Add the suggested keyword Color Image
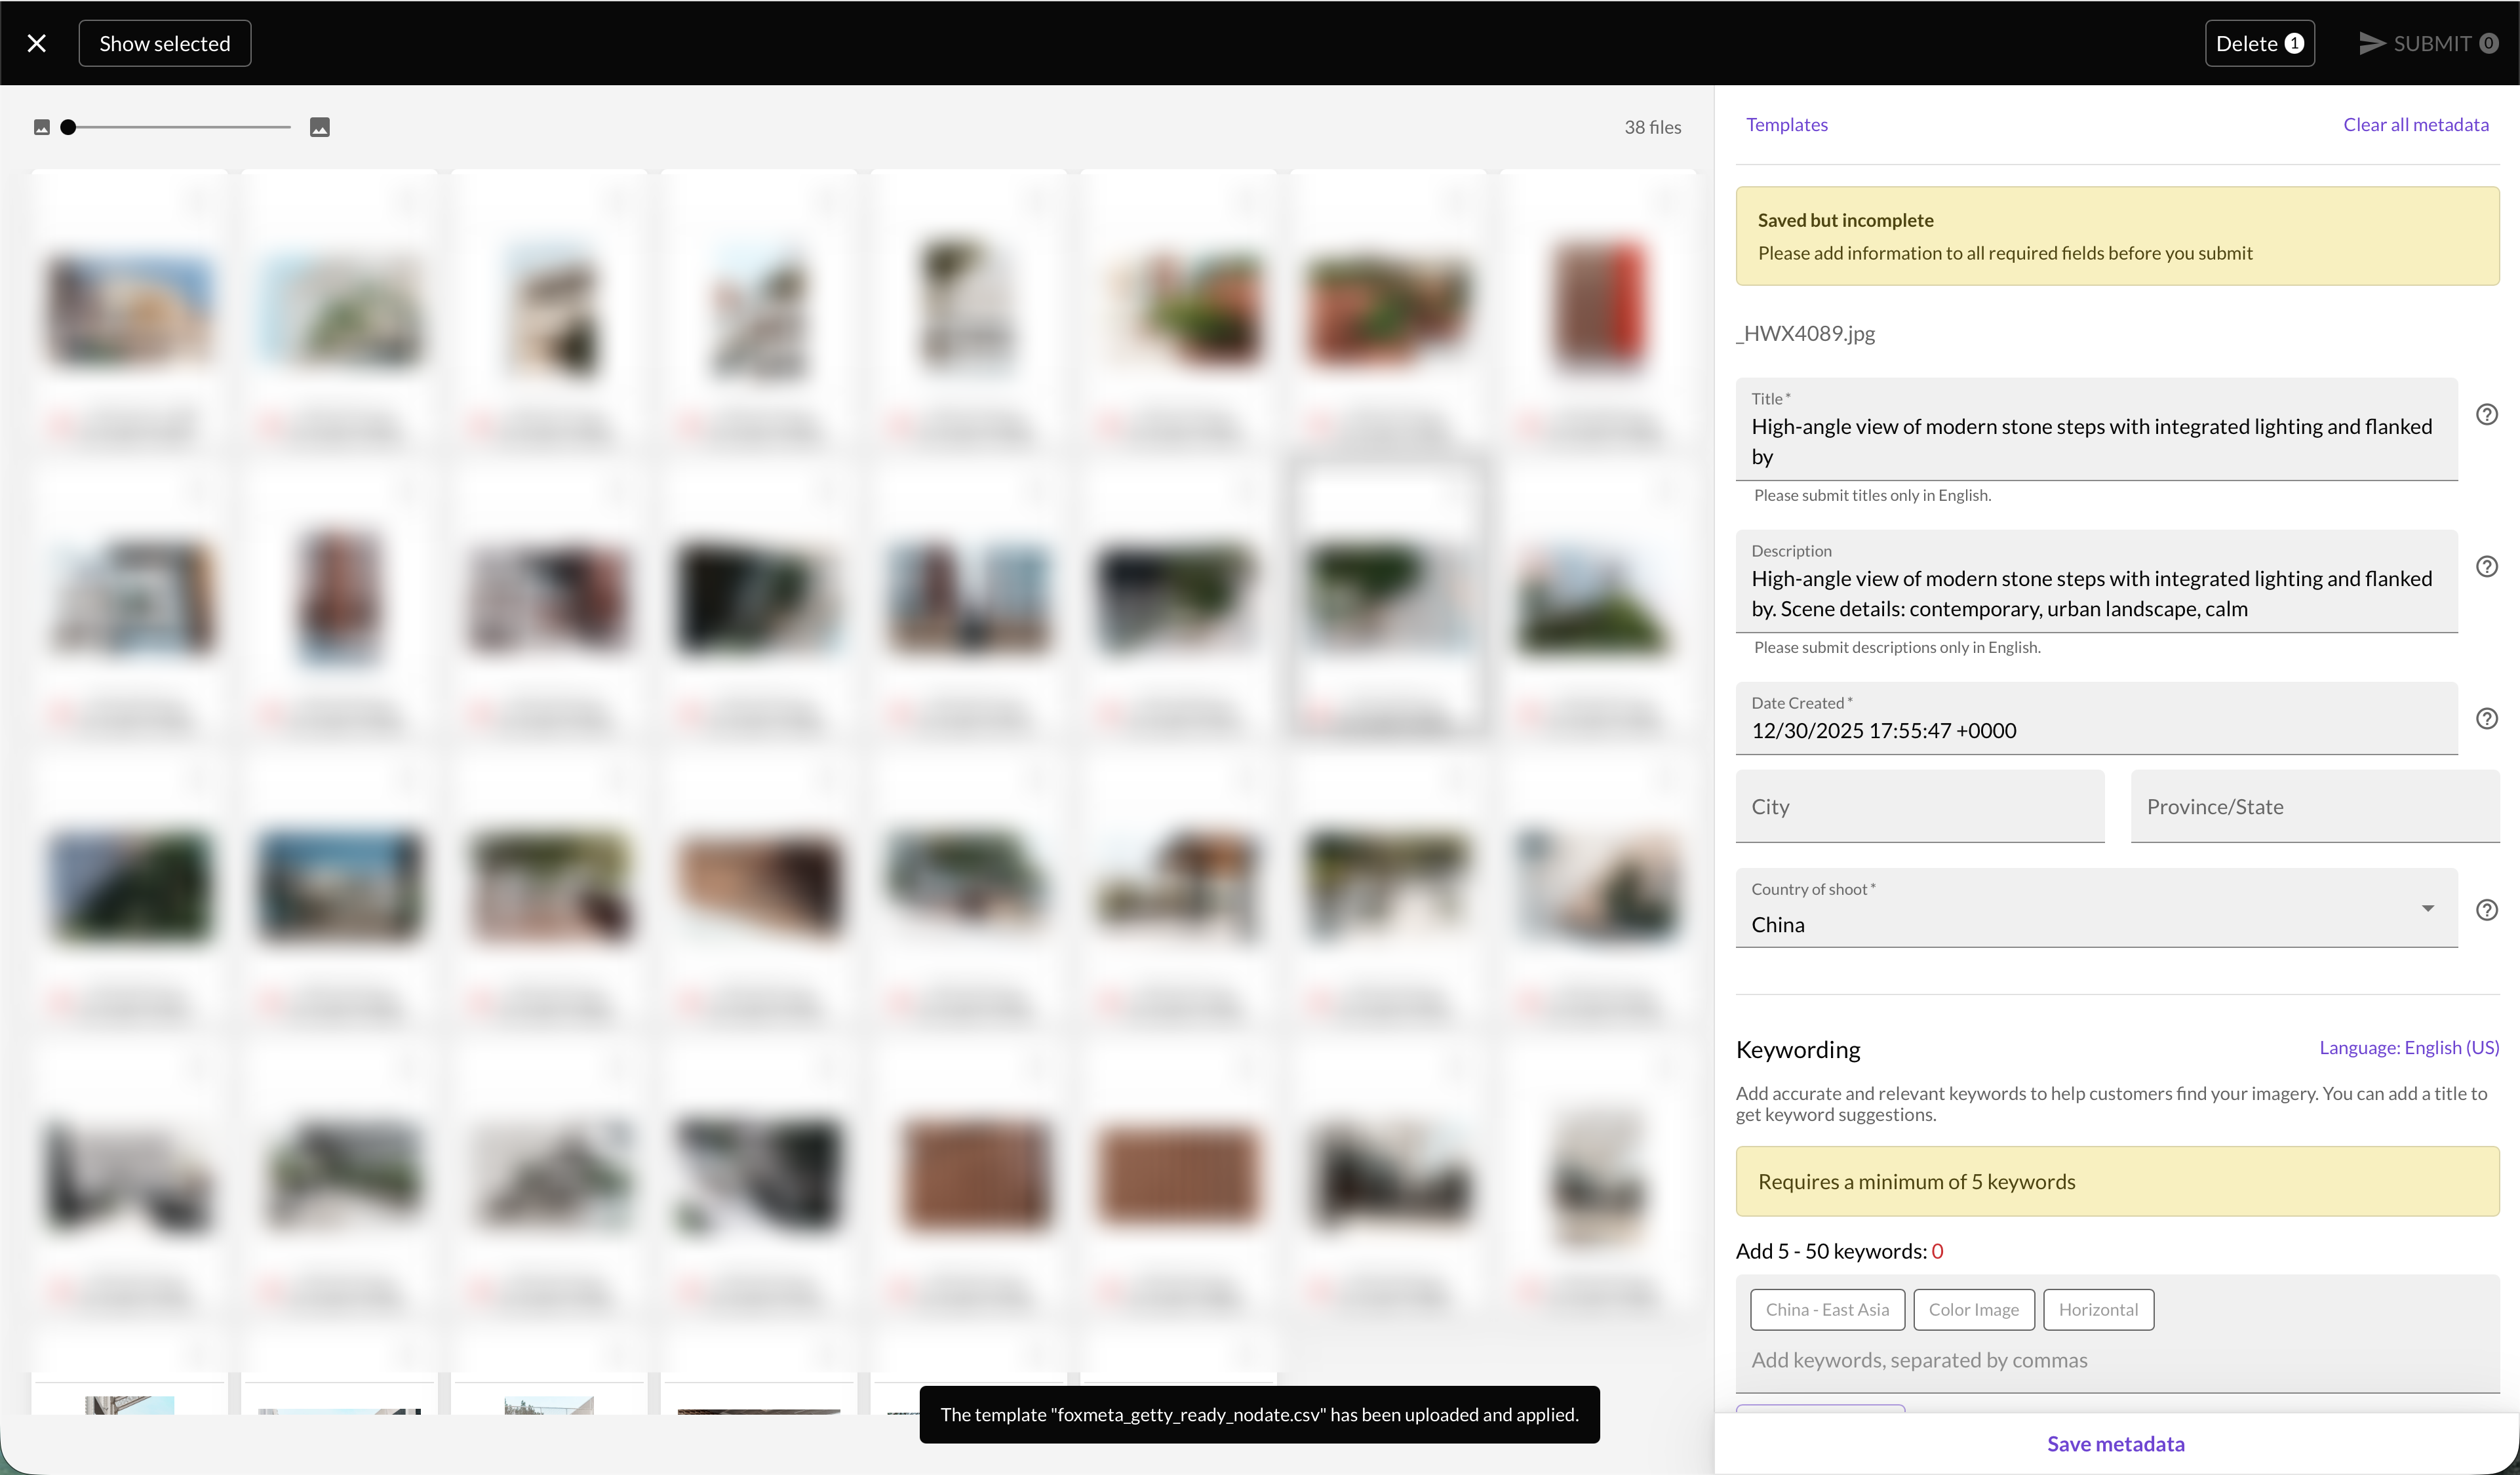Screen dimensions: 2520x1475 click(x=1973, y=1309)
